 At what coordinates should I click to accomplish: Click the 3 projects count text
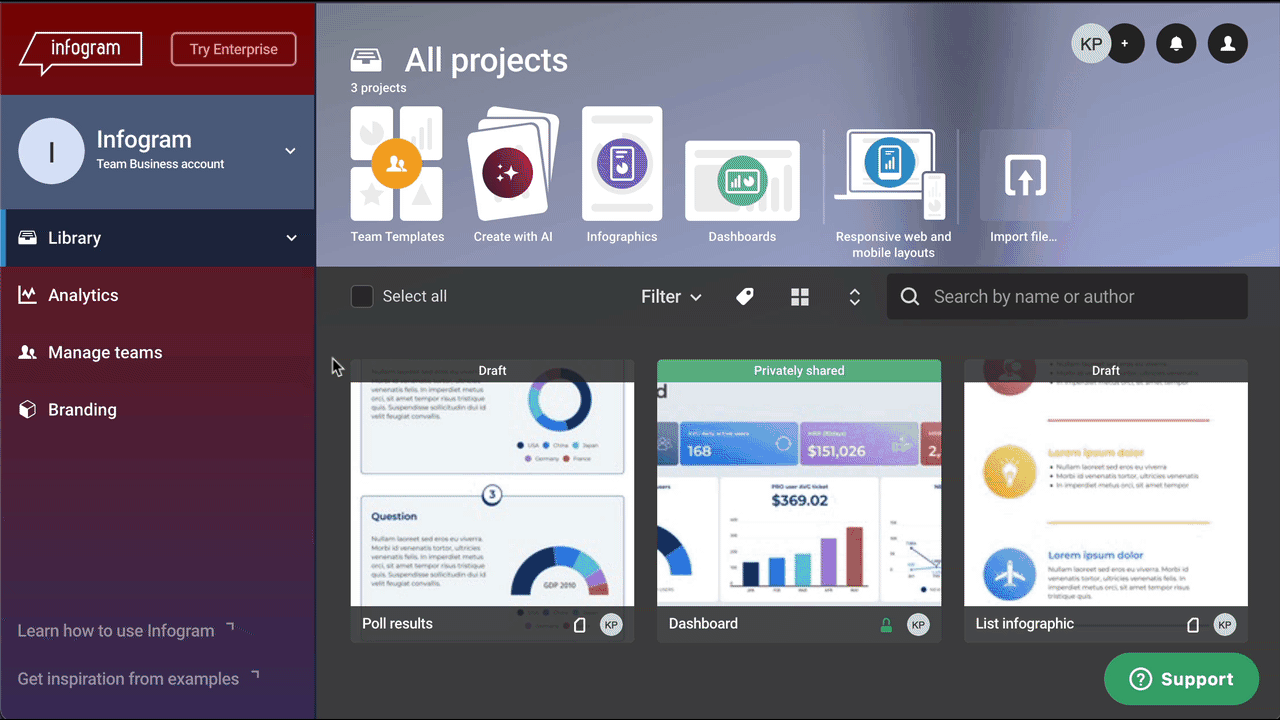(378, 88)
